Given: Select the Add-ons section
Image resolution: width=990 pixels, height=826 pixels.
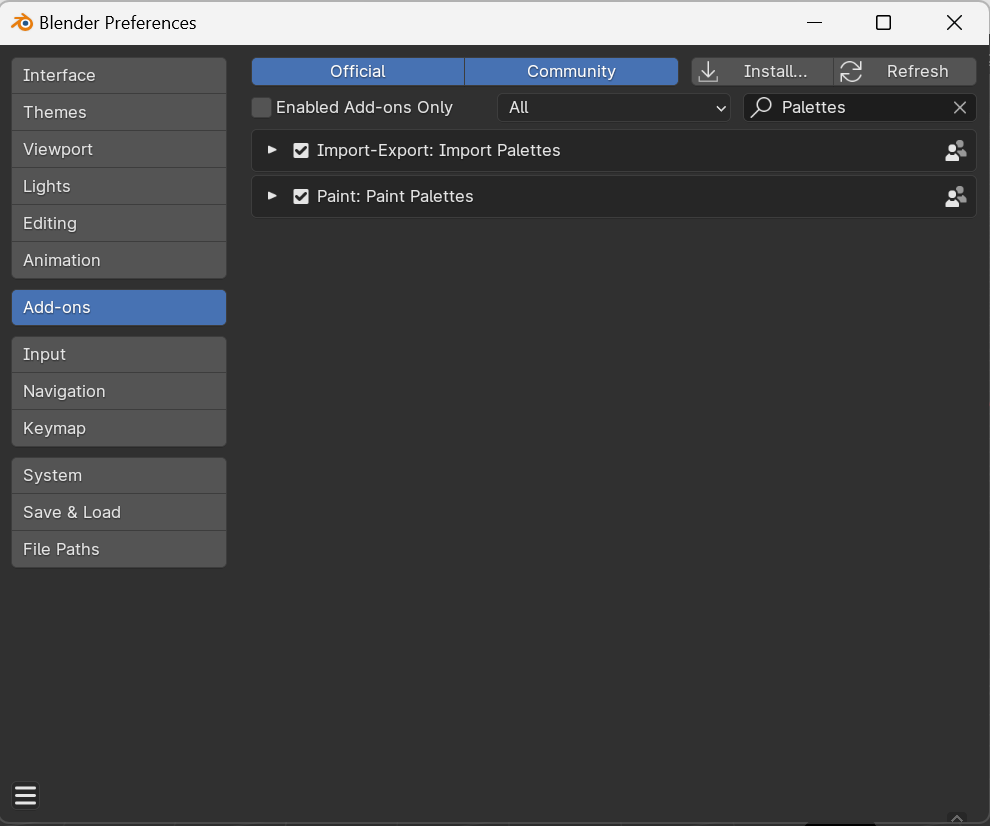Looking at the screenshot, I should 119,308.
